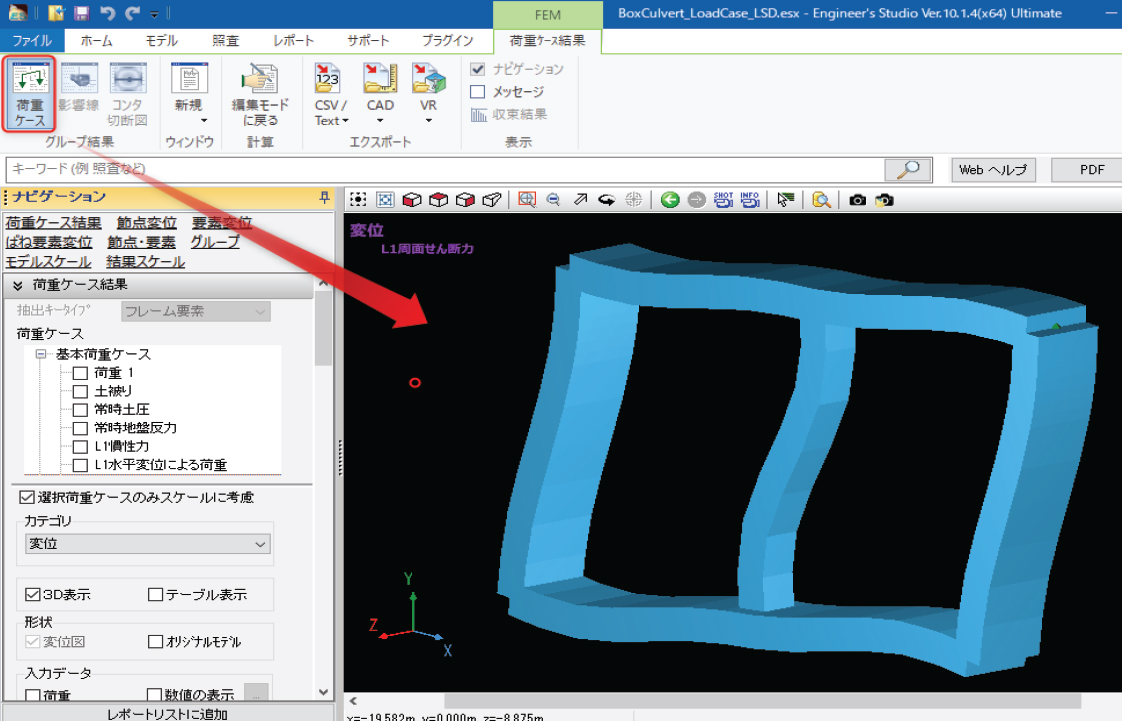Open the 新規 window dropdown
This screenshot has height=721, width=1122.
[x=204, y=120]
